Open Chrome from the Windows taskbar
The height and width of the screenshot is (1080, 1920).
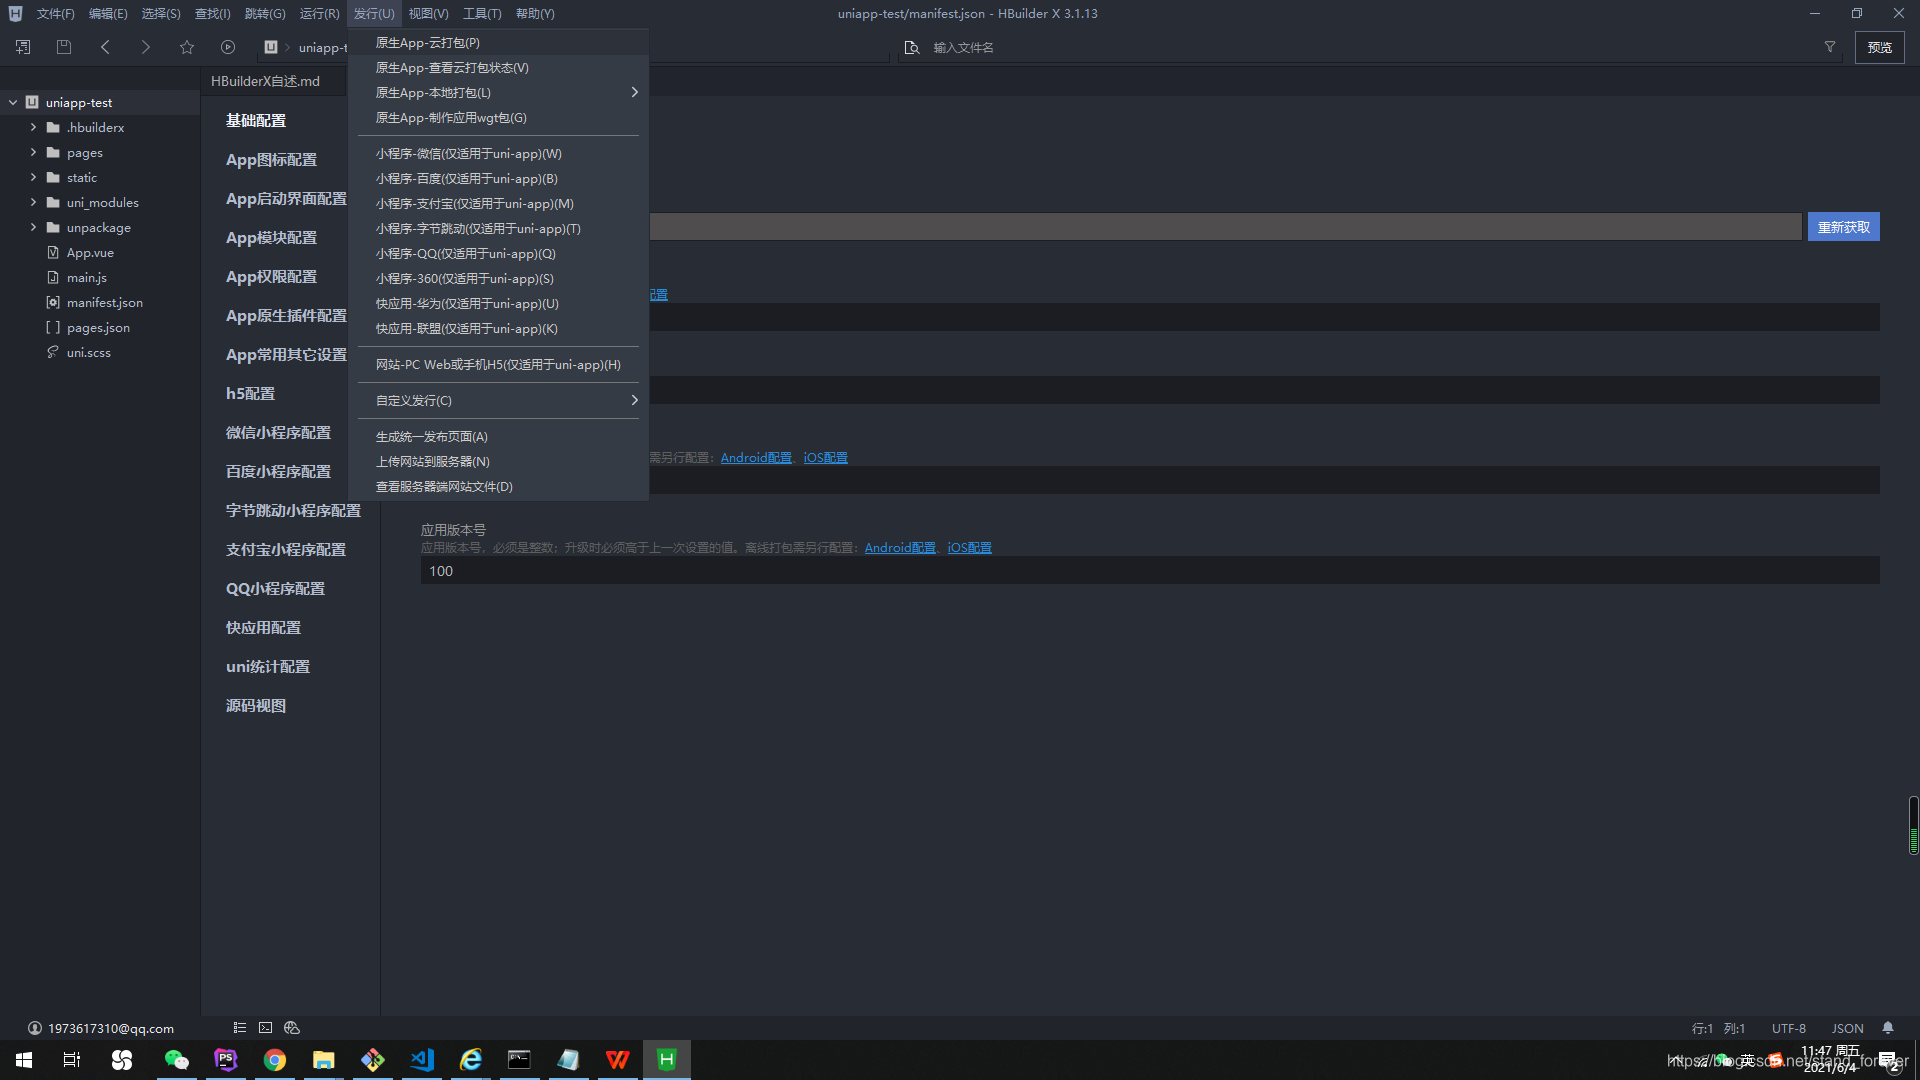275,1060
